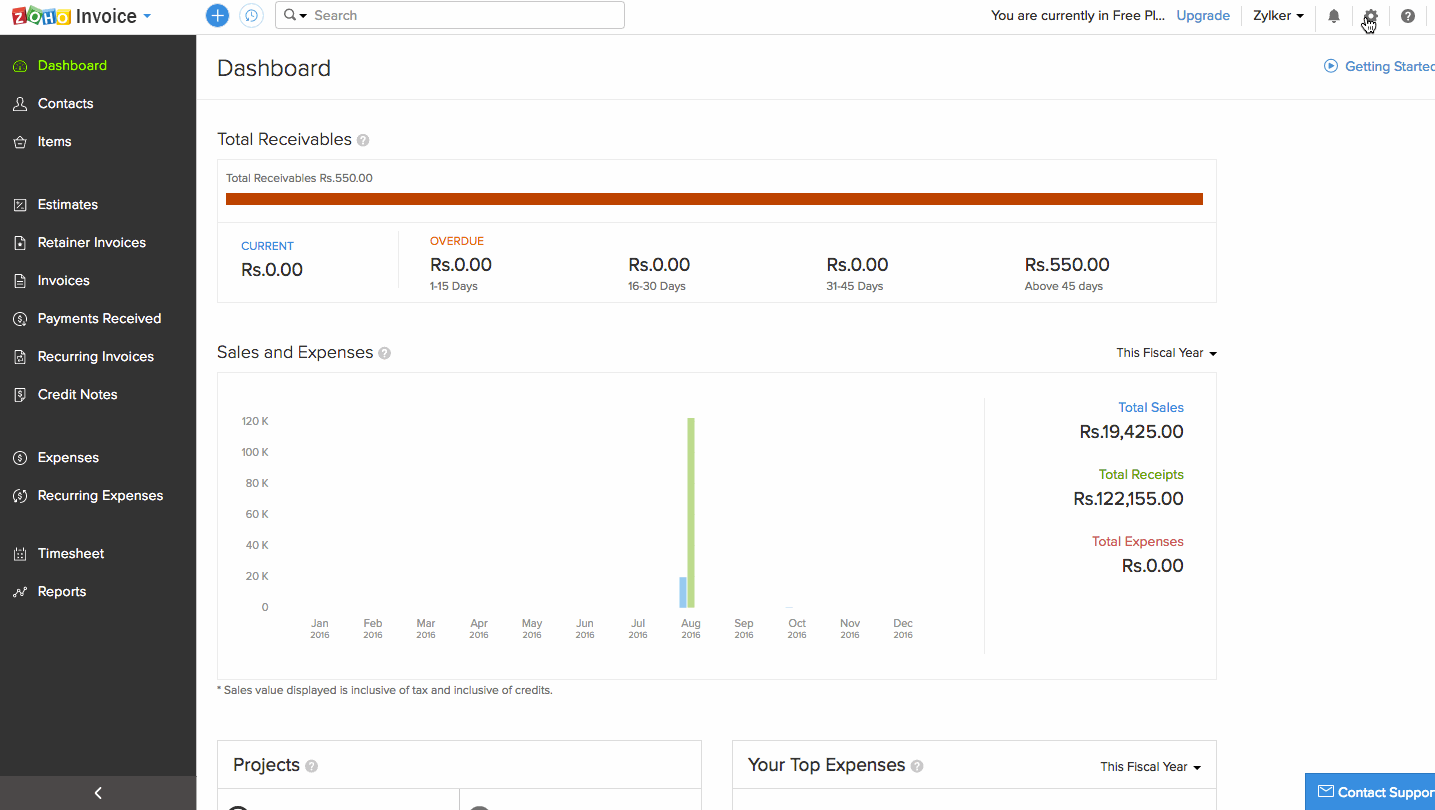Expand the search filter dropdown arrow
Viewport: 1435px width, 810px height.
[x=296, y=15]
